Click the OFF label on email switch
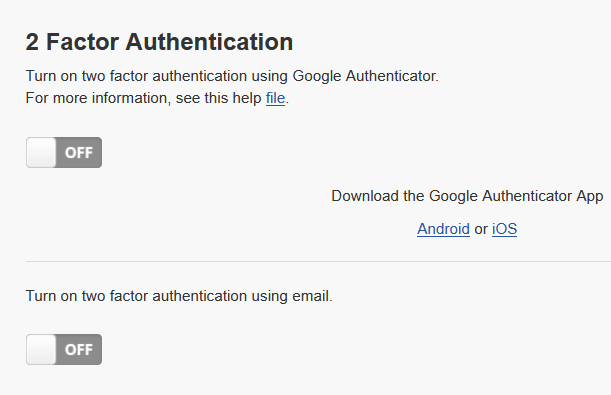The image size is (611, 395). click(x=79, y=350)
